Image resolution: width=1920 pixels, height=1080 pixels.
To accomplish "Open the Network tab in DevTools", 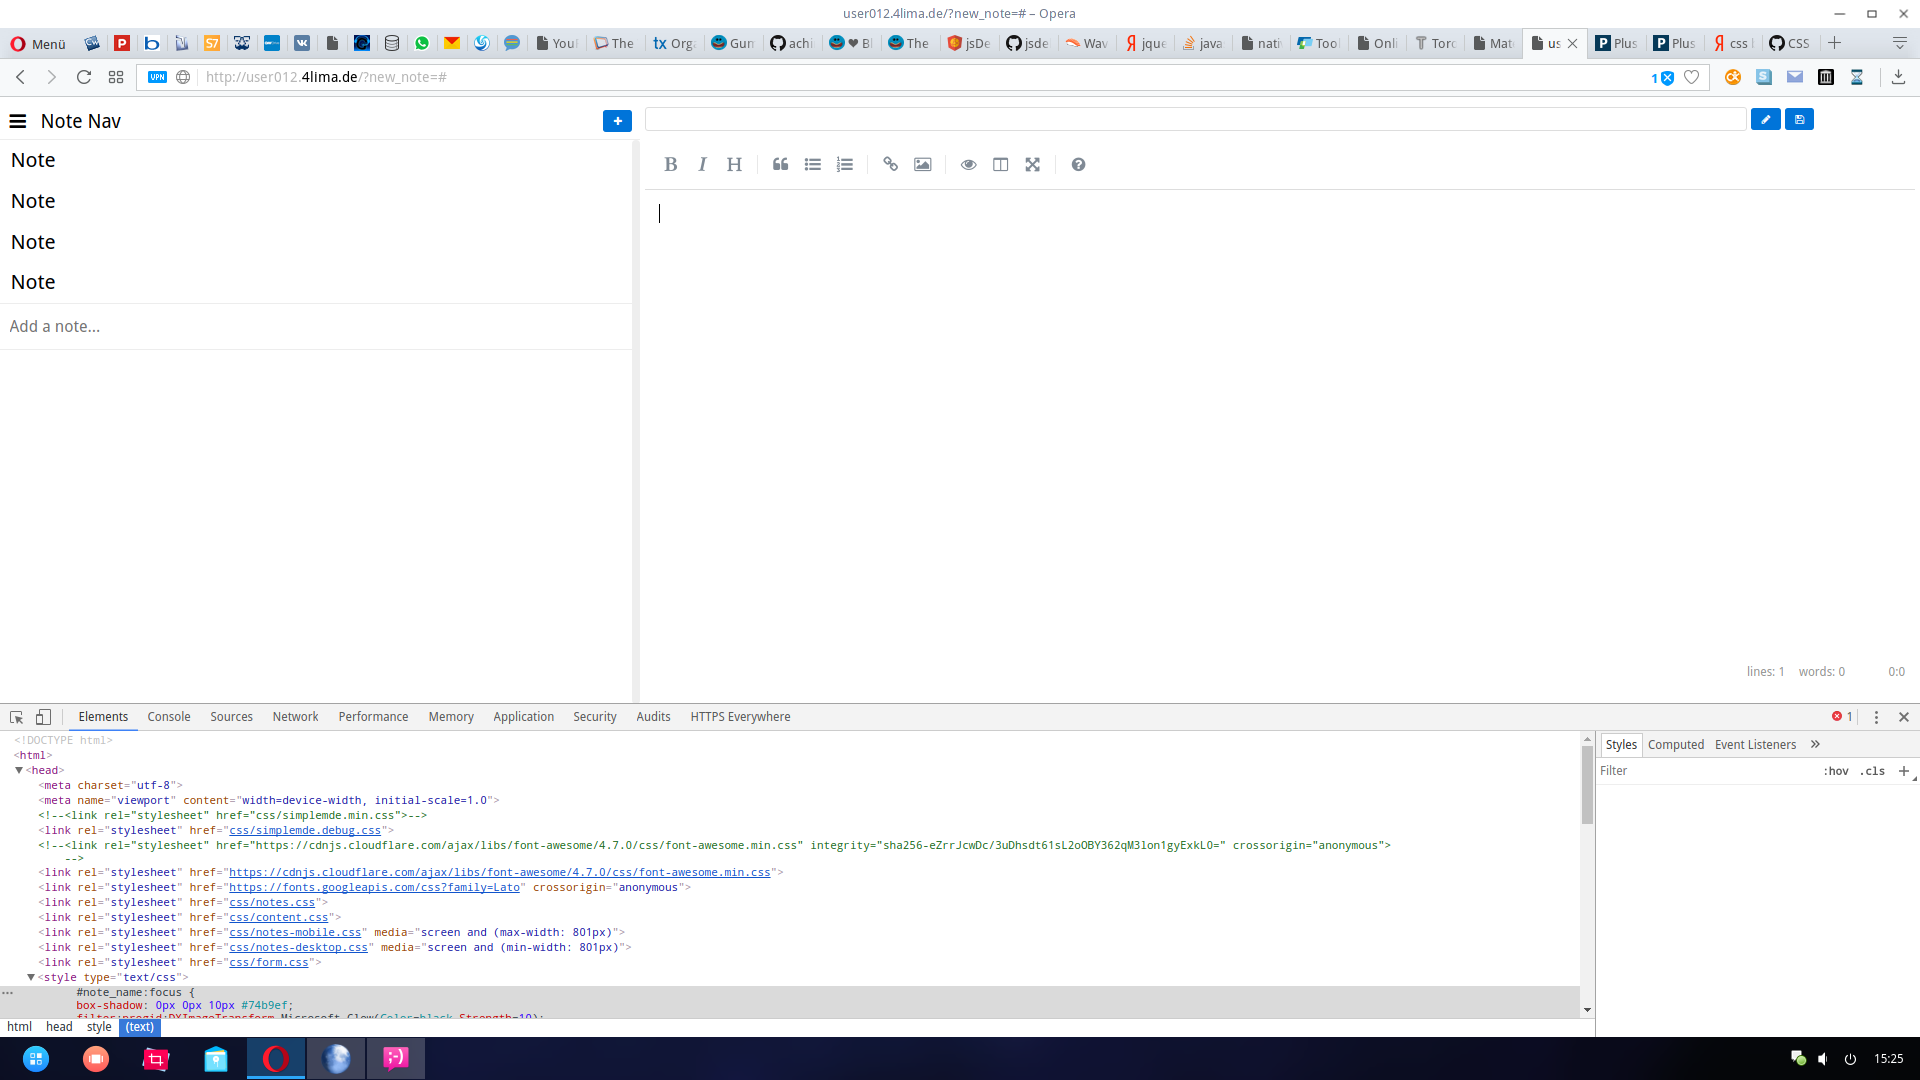I will point(295,717).
